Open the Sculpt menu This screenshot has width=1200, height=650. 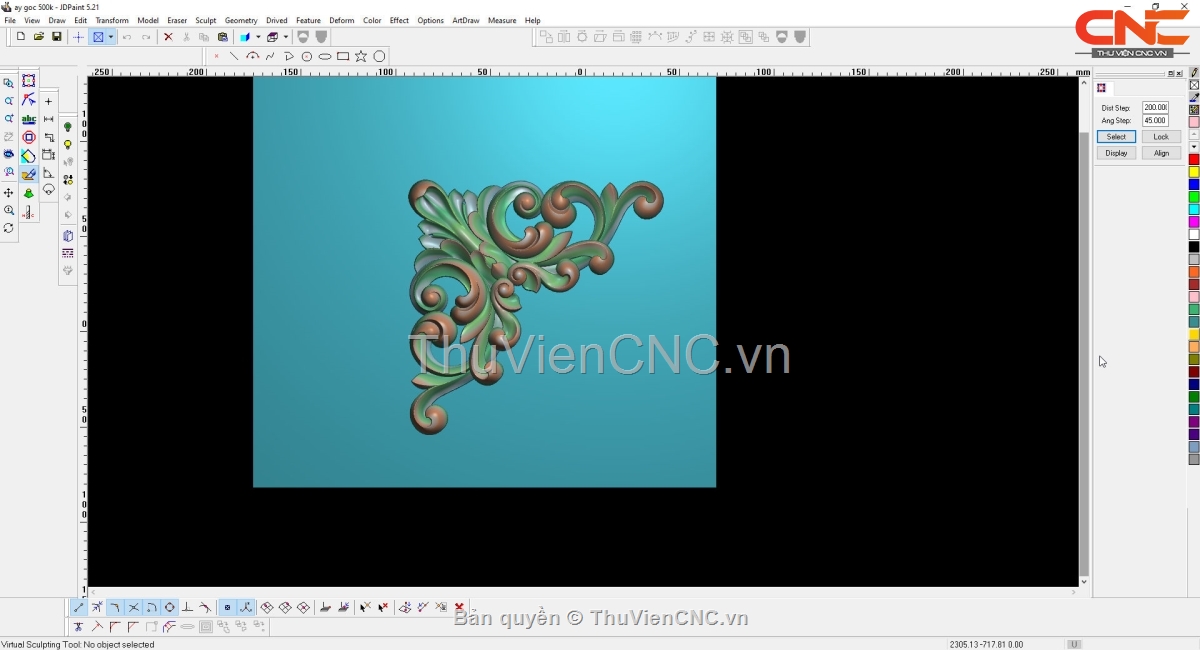pyautogui.click(x=205, y=20)
